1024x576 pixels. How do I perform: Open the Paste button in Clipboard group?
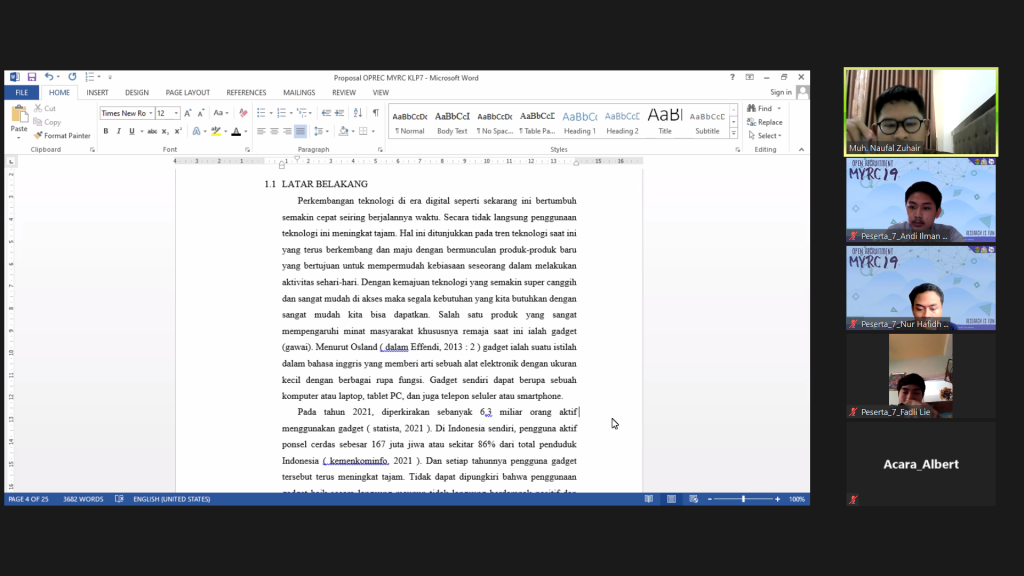[x=19, y=122]
